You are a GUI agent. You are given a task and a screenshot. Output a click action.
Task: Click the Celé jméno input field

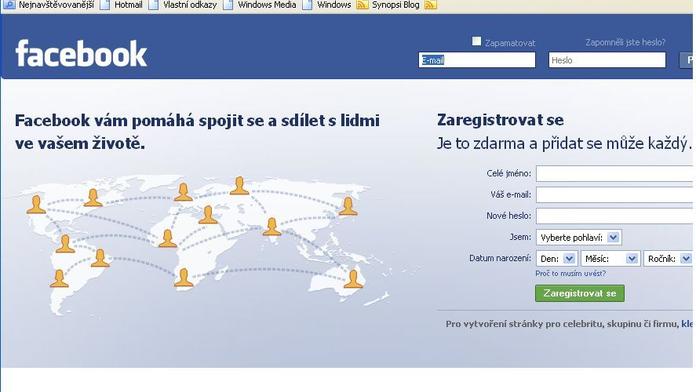614,174
